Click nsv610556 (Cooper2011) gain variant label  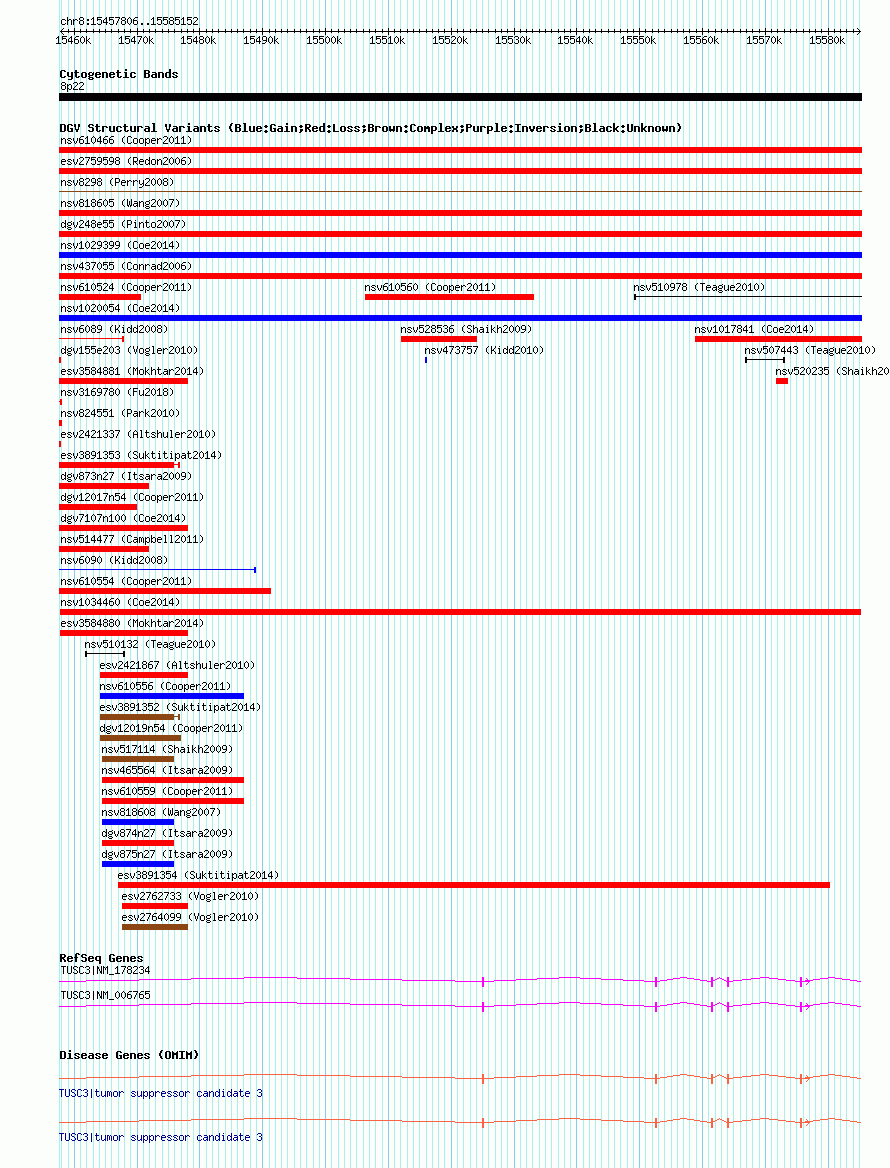(165, 685)
